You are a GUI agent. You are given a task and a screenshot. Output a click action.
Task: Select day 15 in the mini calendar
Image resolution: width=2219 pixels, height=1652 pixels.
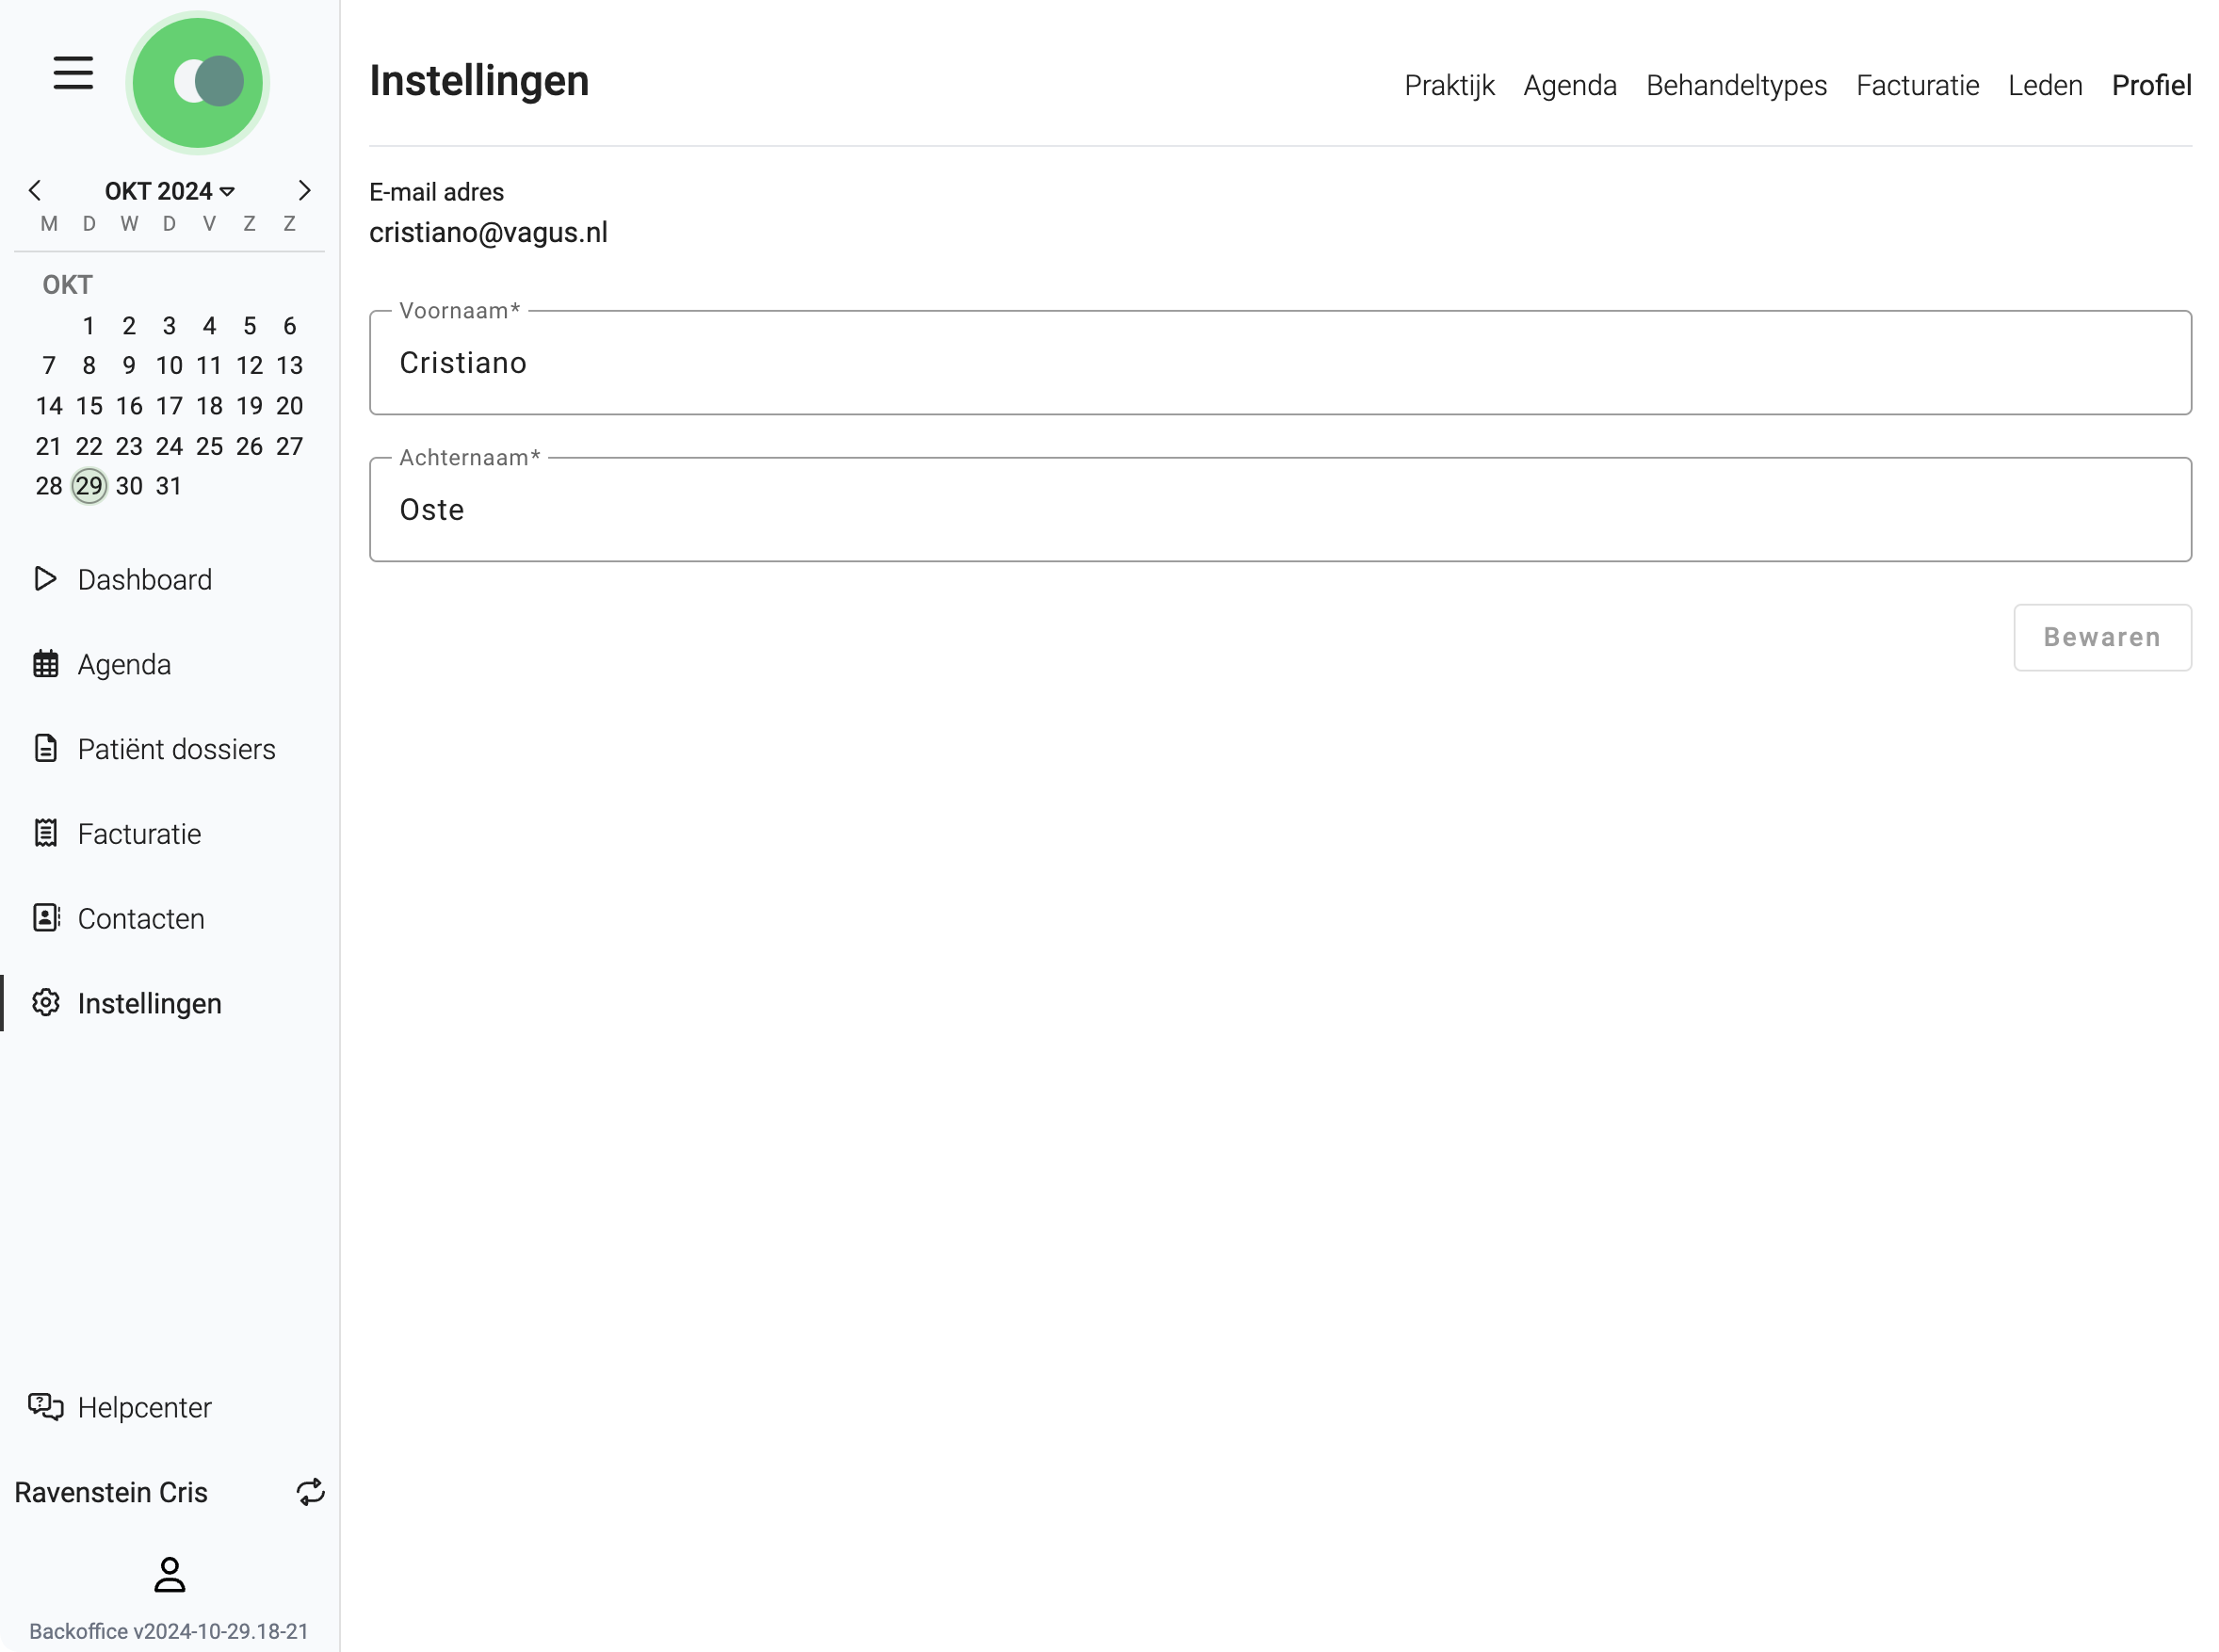[x=88, y=405]
